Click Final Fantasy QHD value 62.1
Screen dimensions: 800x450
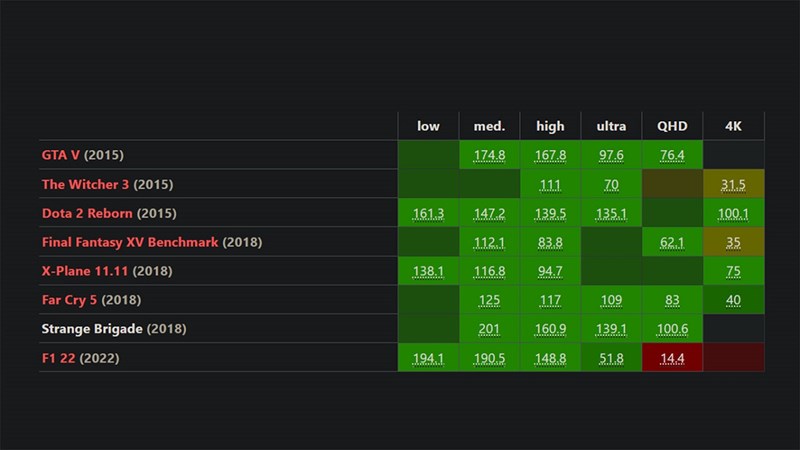click(672, 242)
